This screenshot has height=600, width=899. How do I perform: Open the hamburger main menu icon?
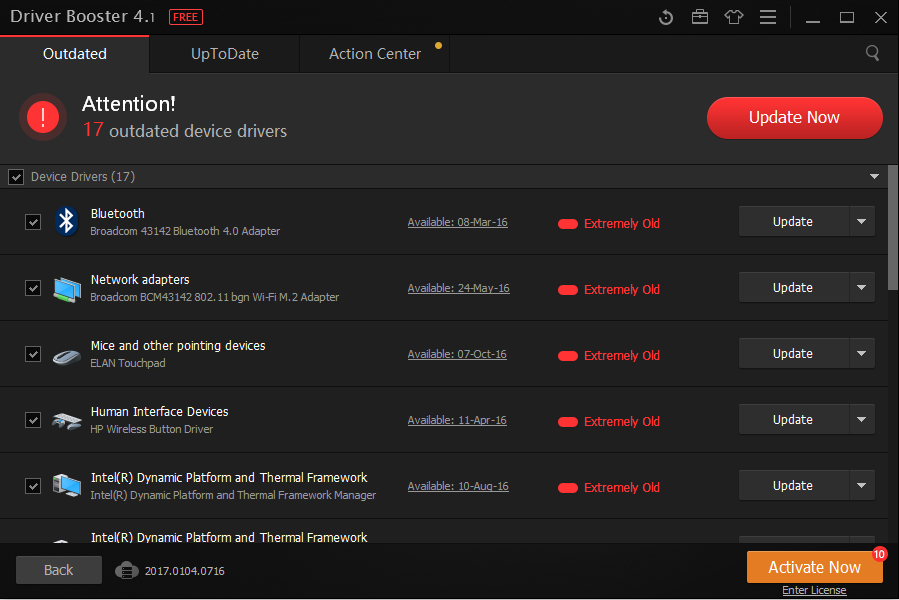[x=767, y=17]
